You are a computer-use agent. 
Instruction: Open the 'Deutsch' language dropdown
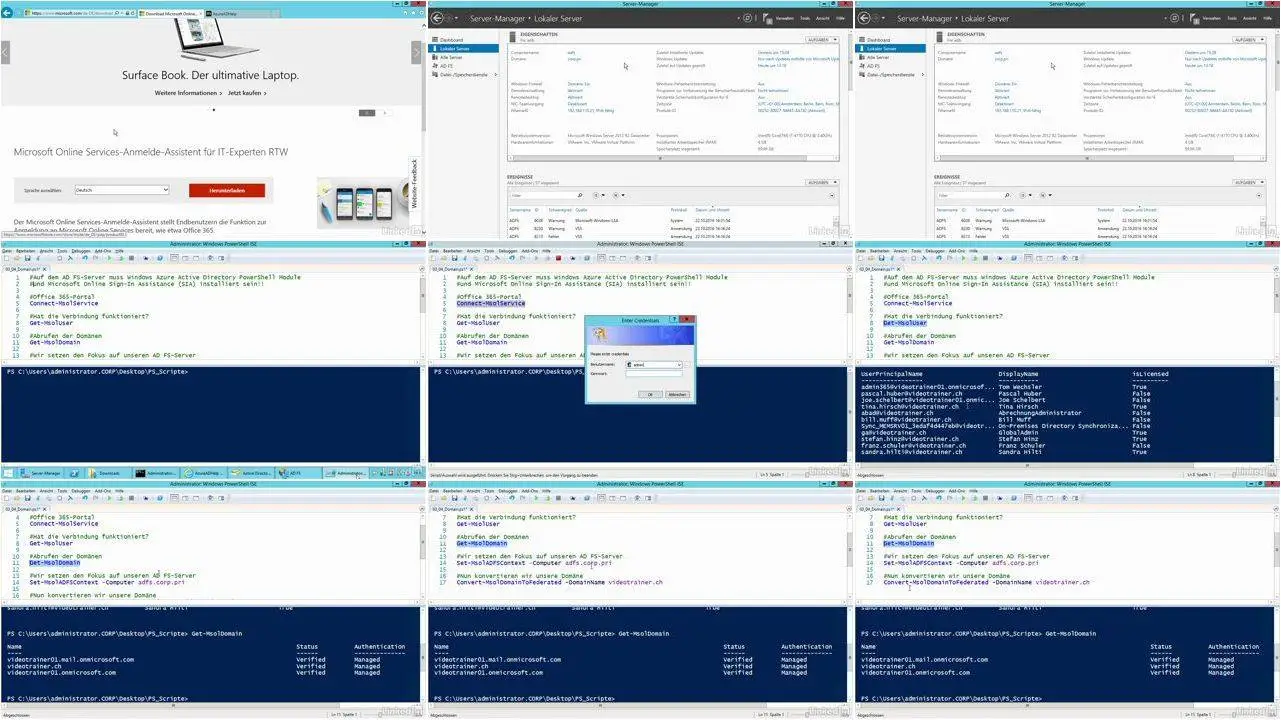121,189
